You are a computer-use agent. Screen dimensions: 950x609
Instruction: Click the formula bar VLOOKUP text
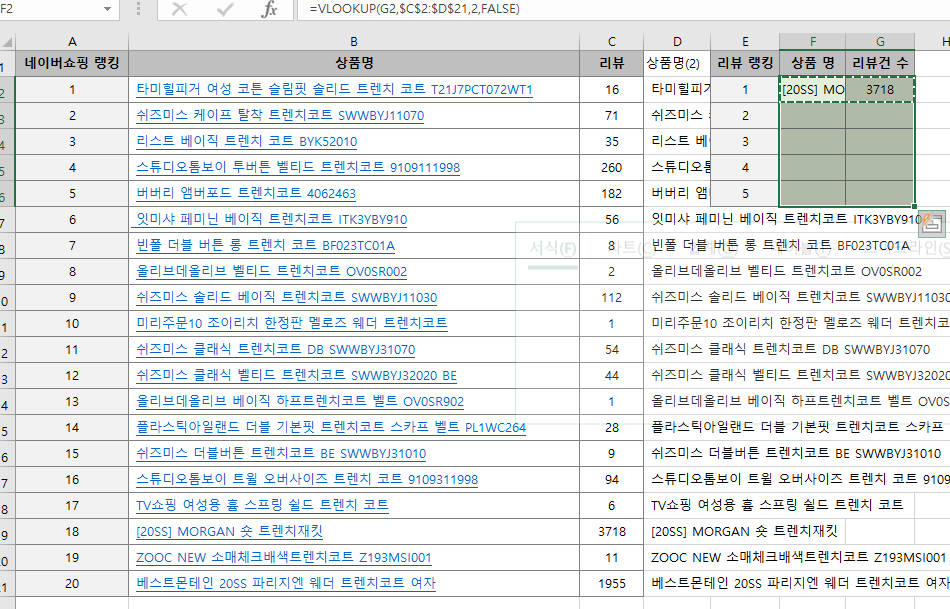pyautogui.click(x=414, y=9)
